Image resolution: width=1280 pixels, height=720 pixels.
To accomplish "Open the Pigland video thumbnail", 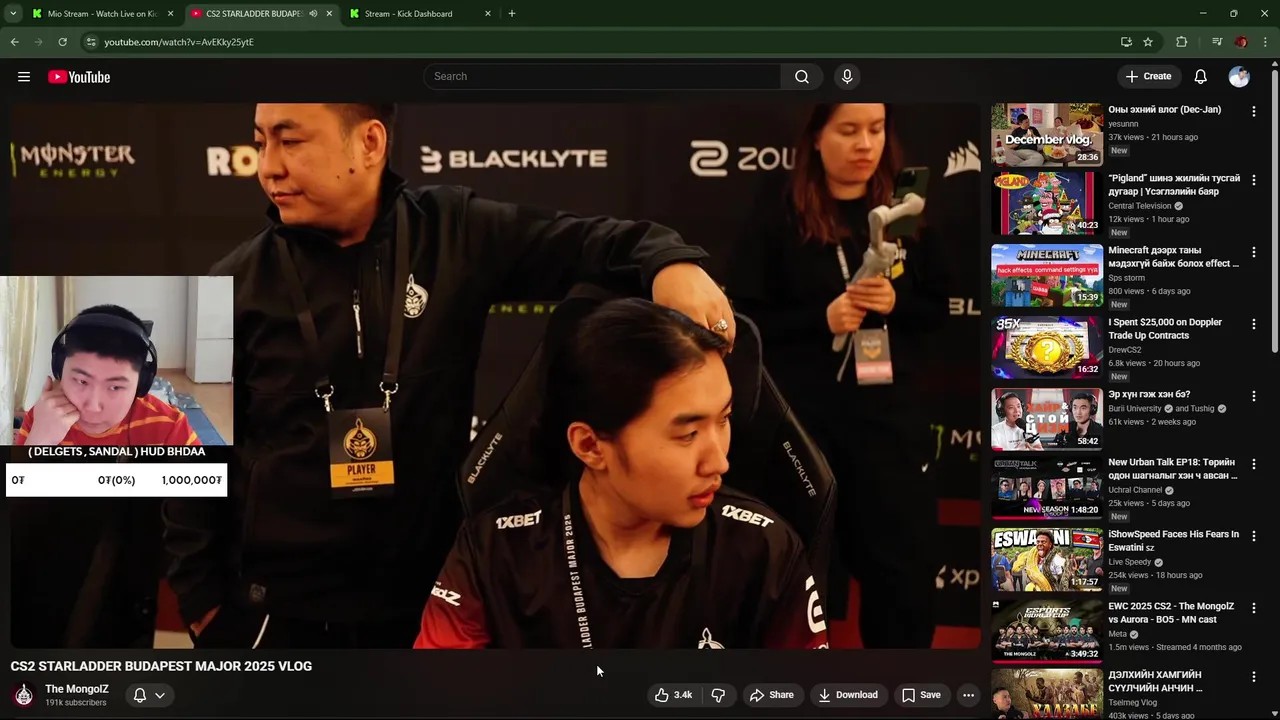I will point(1047,203).
